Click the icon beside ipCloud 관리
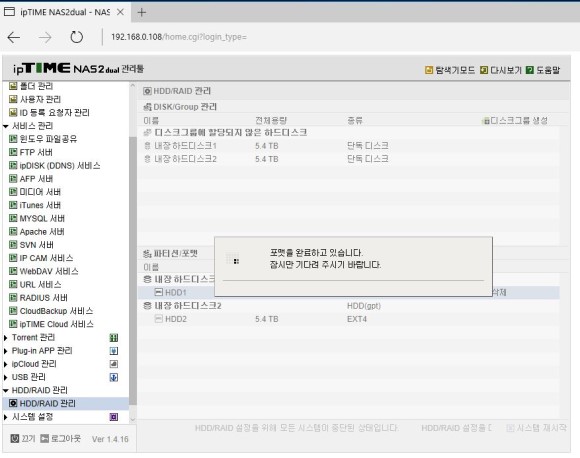Image resolution: width=580 pixels, height=458 pixels. [x=114, y=364]
